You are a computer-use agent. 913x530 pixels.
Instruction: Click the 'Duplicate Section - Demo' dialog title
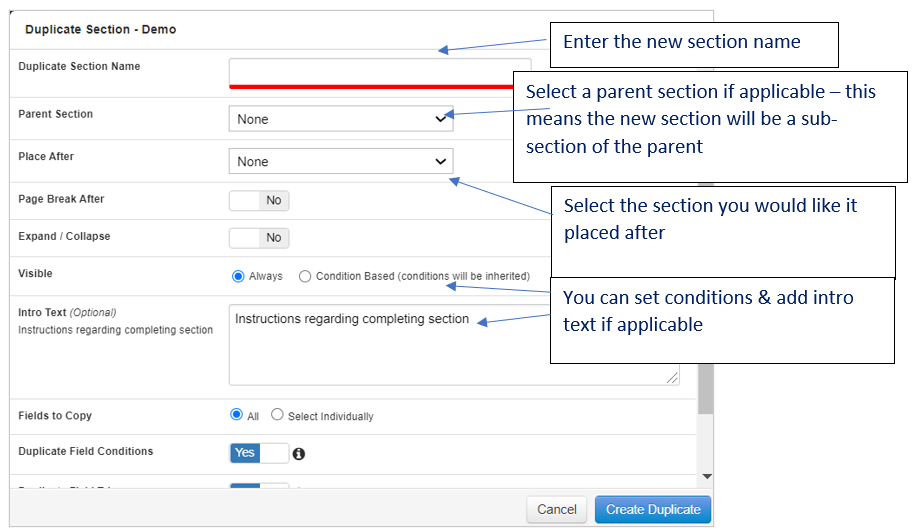(x=100, y=30)
